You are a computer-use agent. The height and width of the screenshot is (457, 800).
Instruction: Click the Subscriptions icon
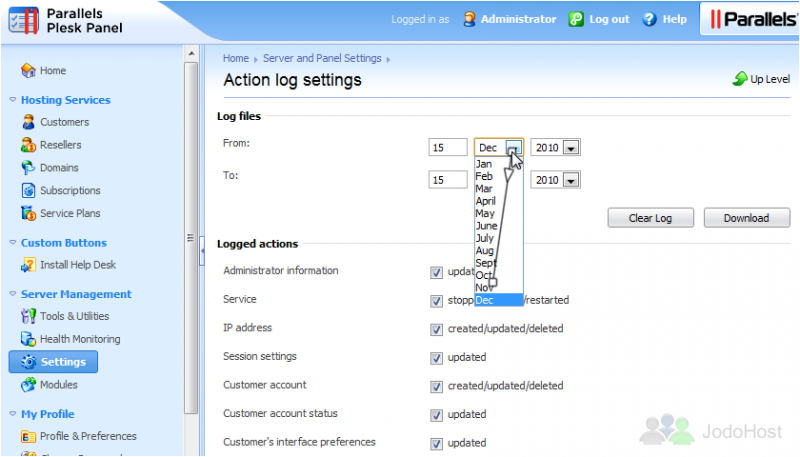coord(28,190)
